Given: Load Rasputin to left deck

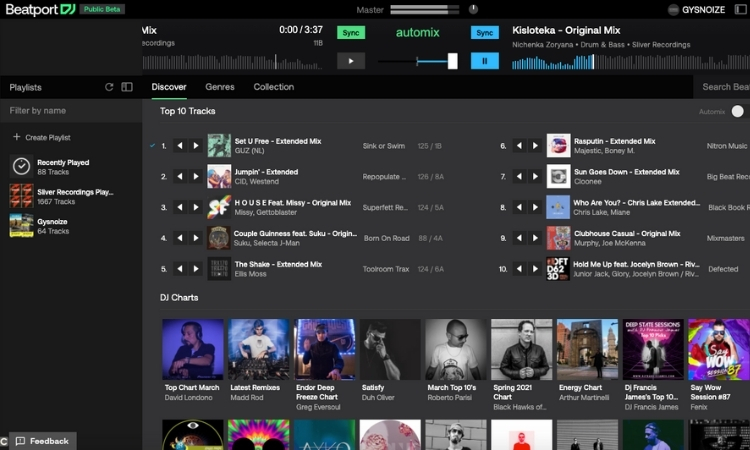Looking at the screenshot, I should 519,145.
